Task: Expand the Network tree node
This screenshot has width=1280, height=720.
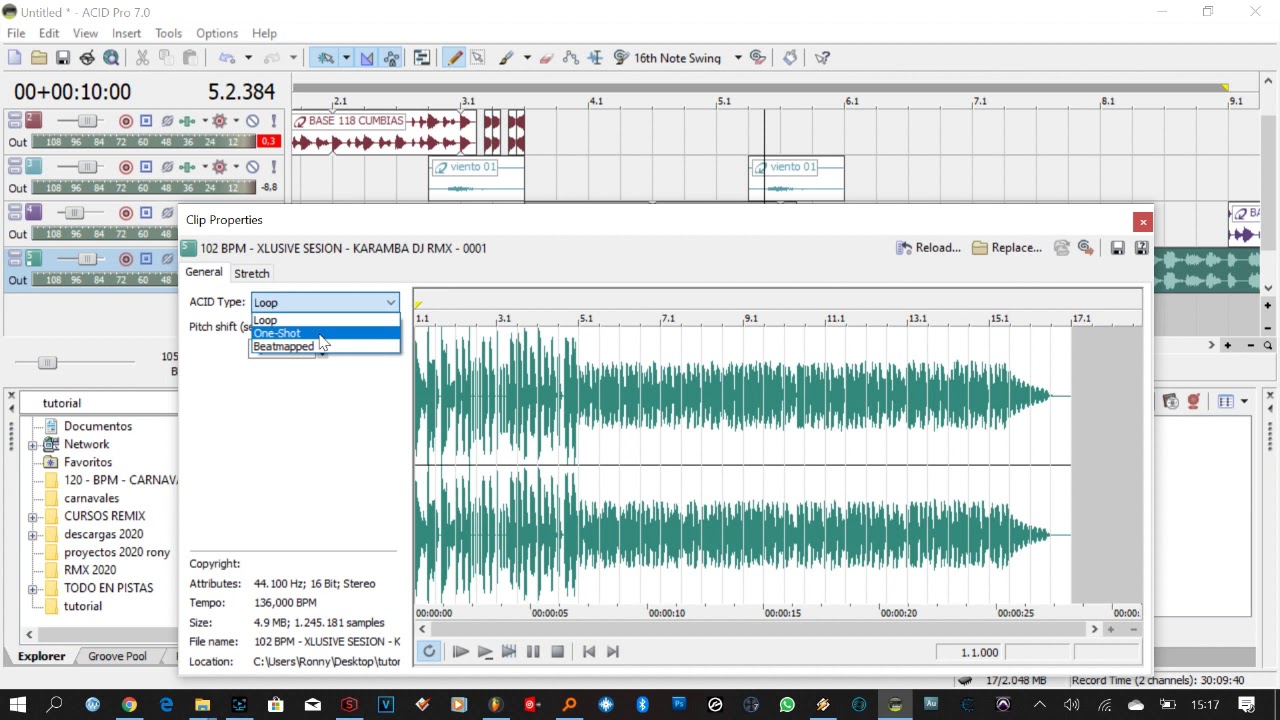Action: (33, 445)
